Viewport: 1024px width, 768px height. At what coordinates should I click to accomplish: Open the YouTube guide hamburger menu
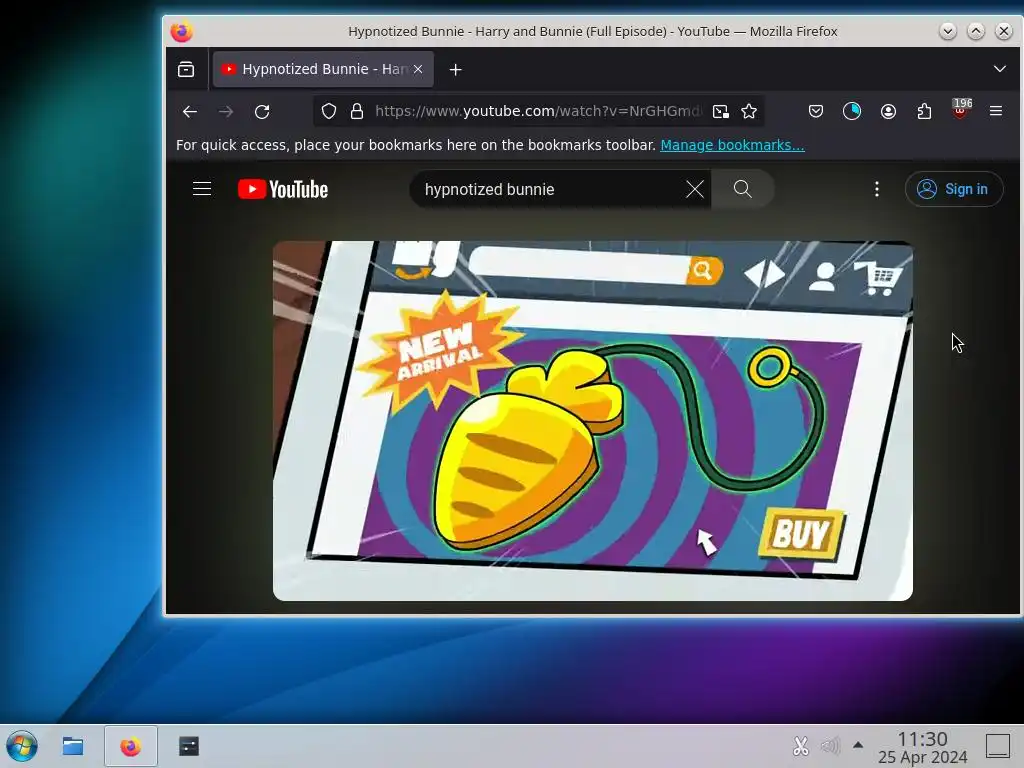pos(202,189)
